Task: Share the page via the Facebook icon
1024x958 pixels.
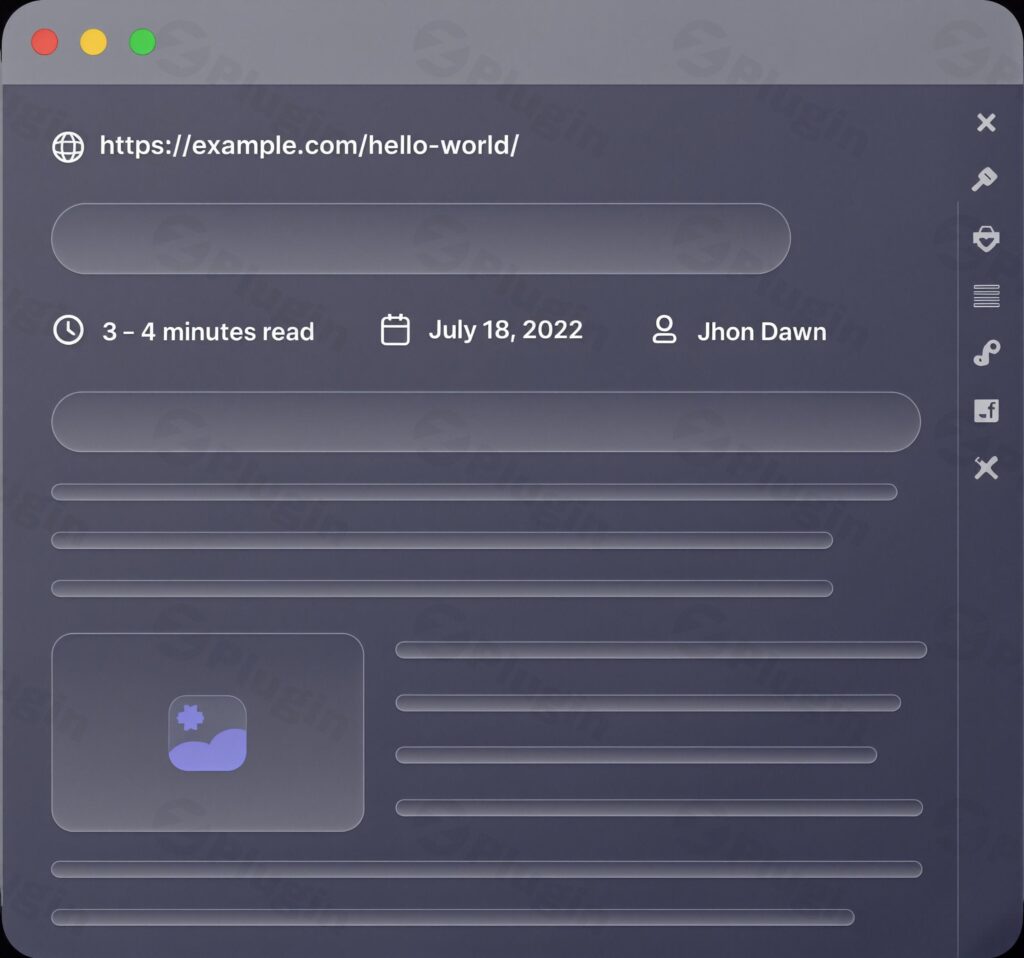Action: [x=986, y=410]
